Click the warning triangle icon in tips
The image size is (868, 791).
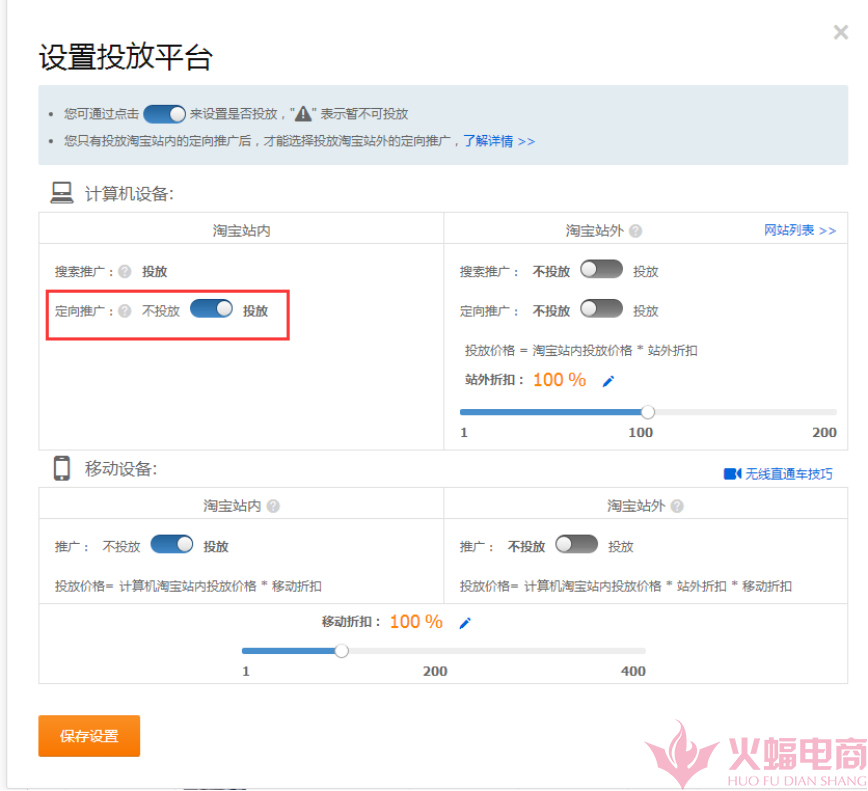pyautogui.click(x=303, y=114)
